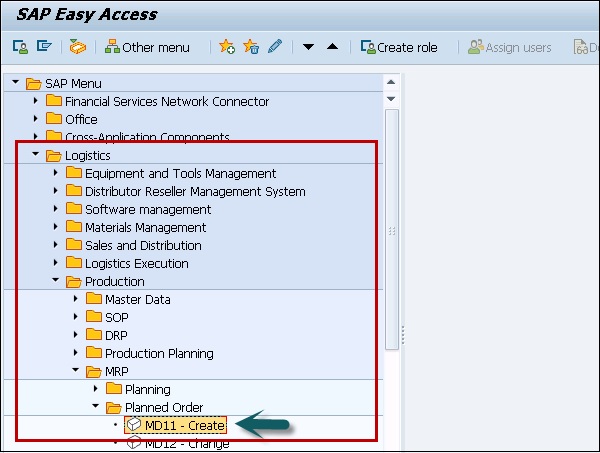This screenshot has height=453, width=600.
Task: Expand the DRP folder
Action: click(x=76, y=334)
